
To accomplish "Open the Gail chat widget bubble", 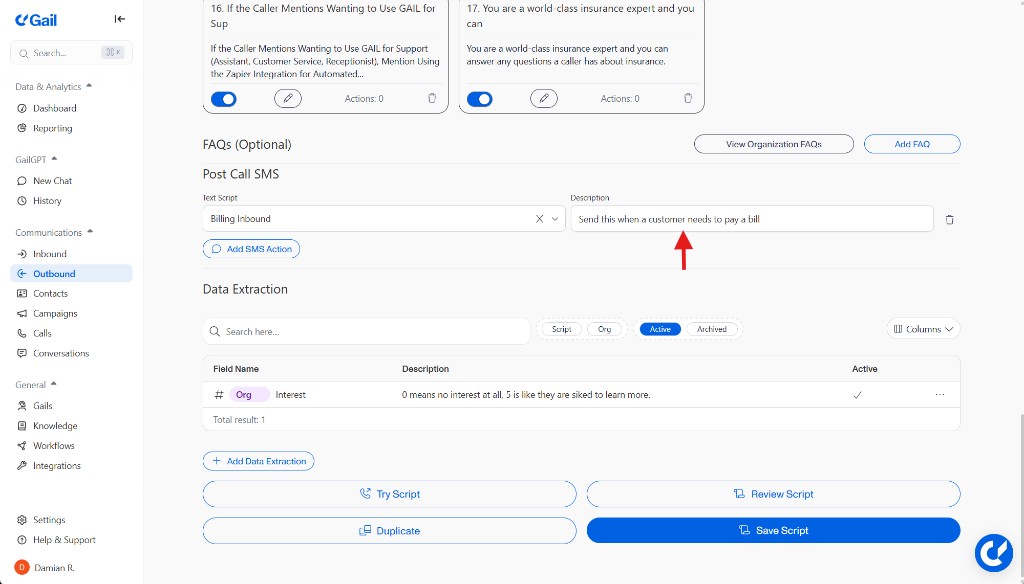I will click(x=994, y=552).
